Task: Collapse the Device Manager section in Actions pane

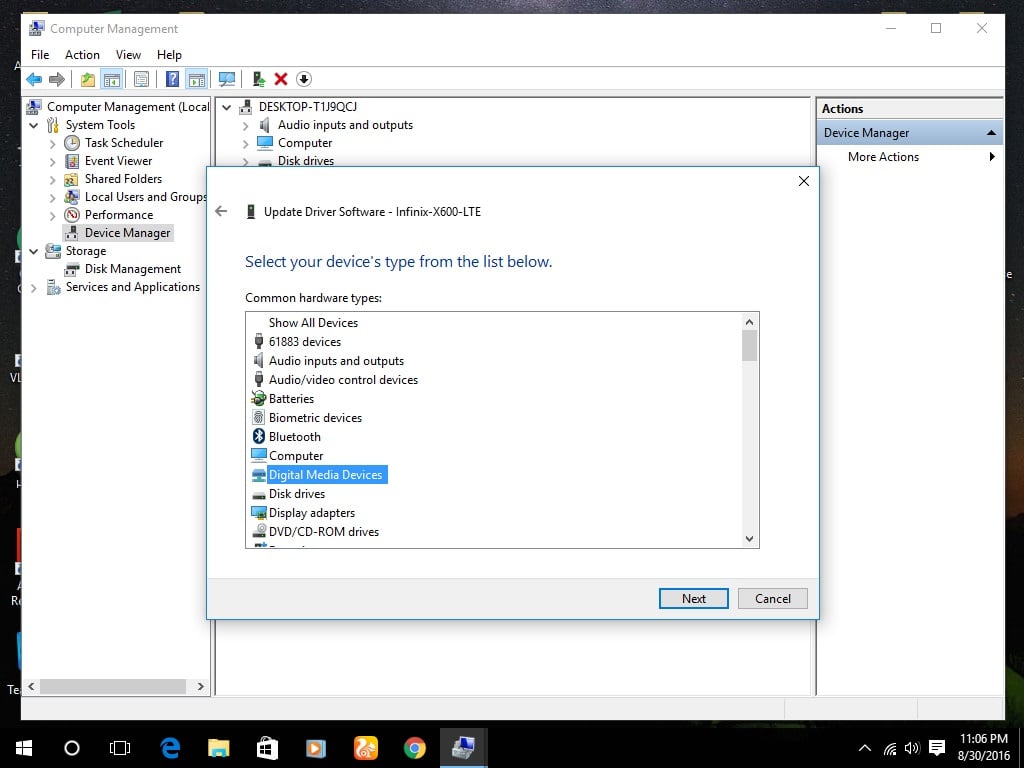Action: [991, 133]
